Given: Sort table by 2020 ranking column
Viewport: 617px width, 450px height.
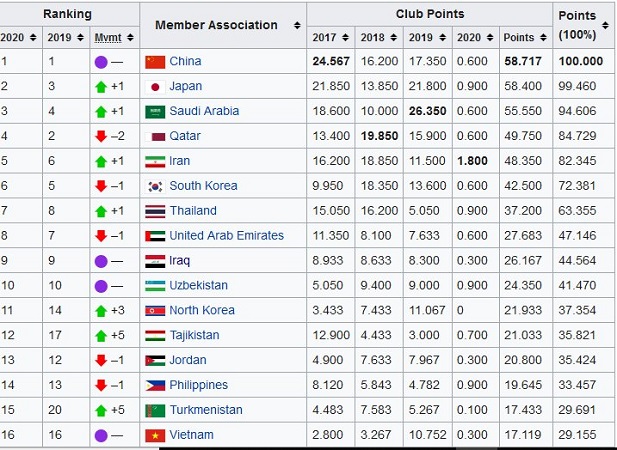Looking at the screenshot, I should coord(33,37).
